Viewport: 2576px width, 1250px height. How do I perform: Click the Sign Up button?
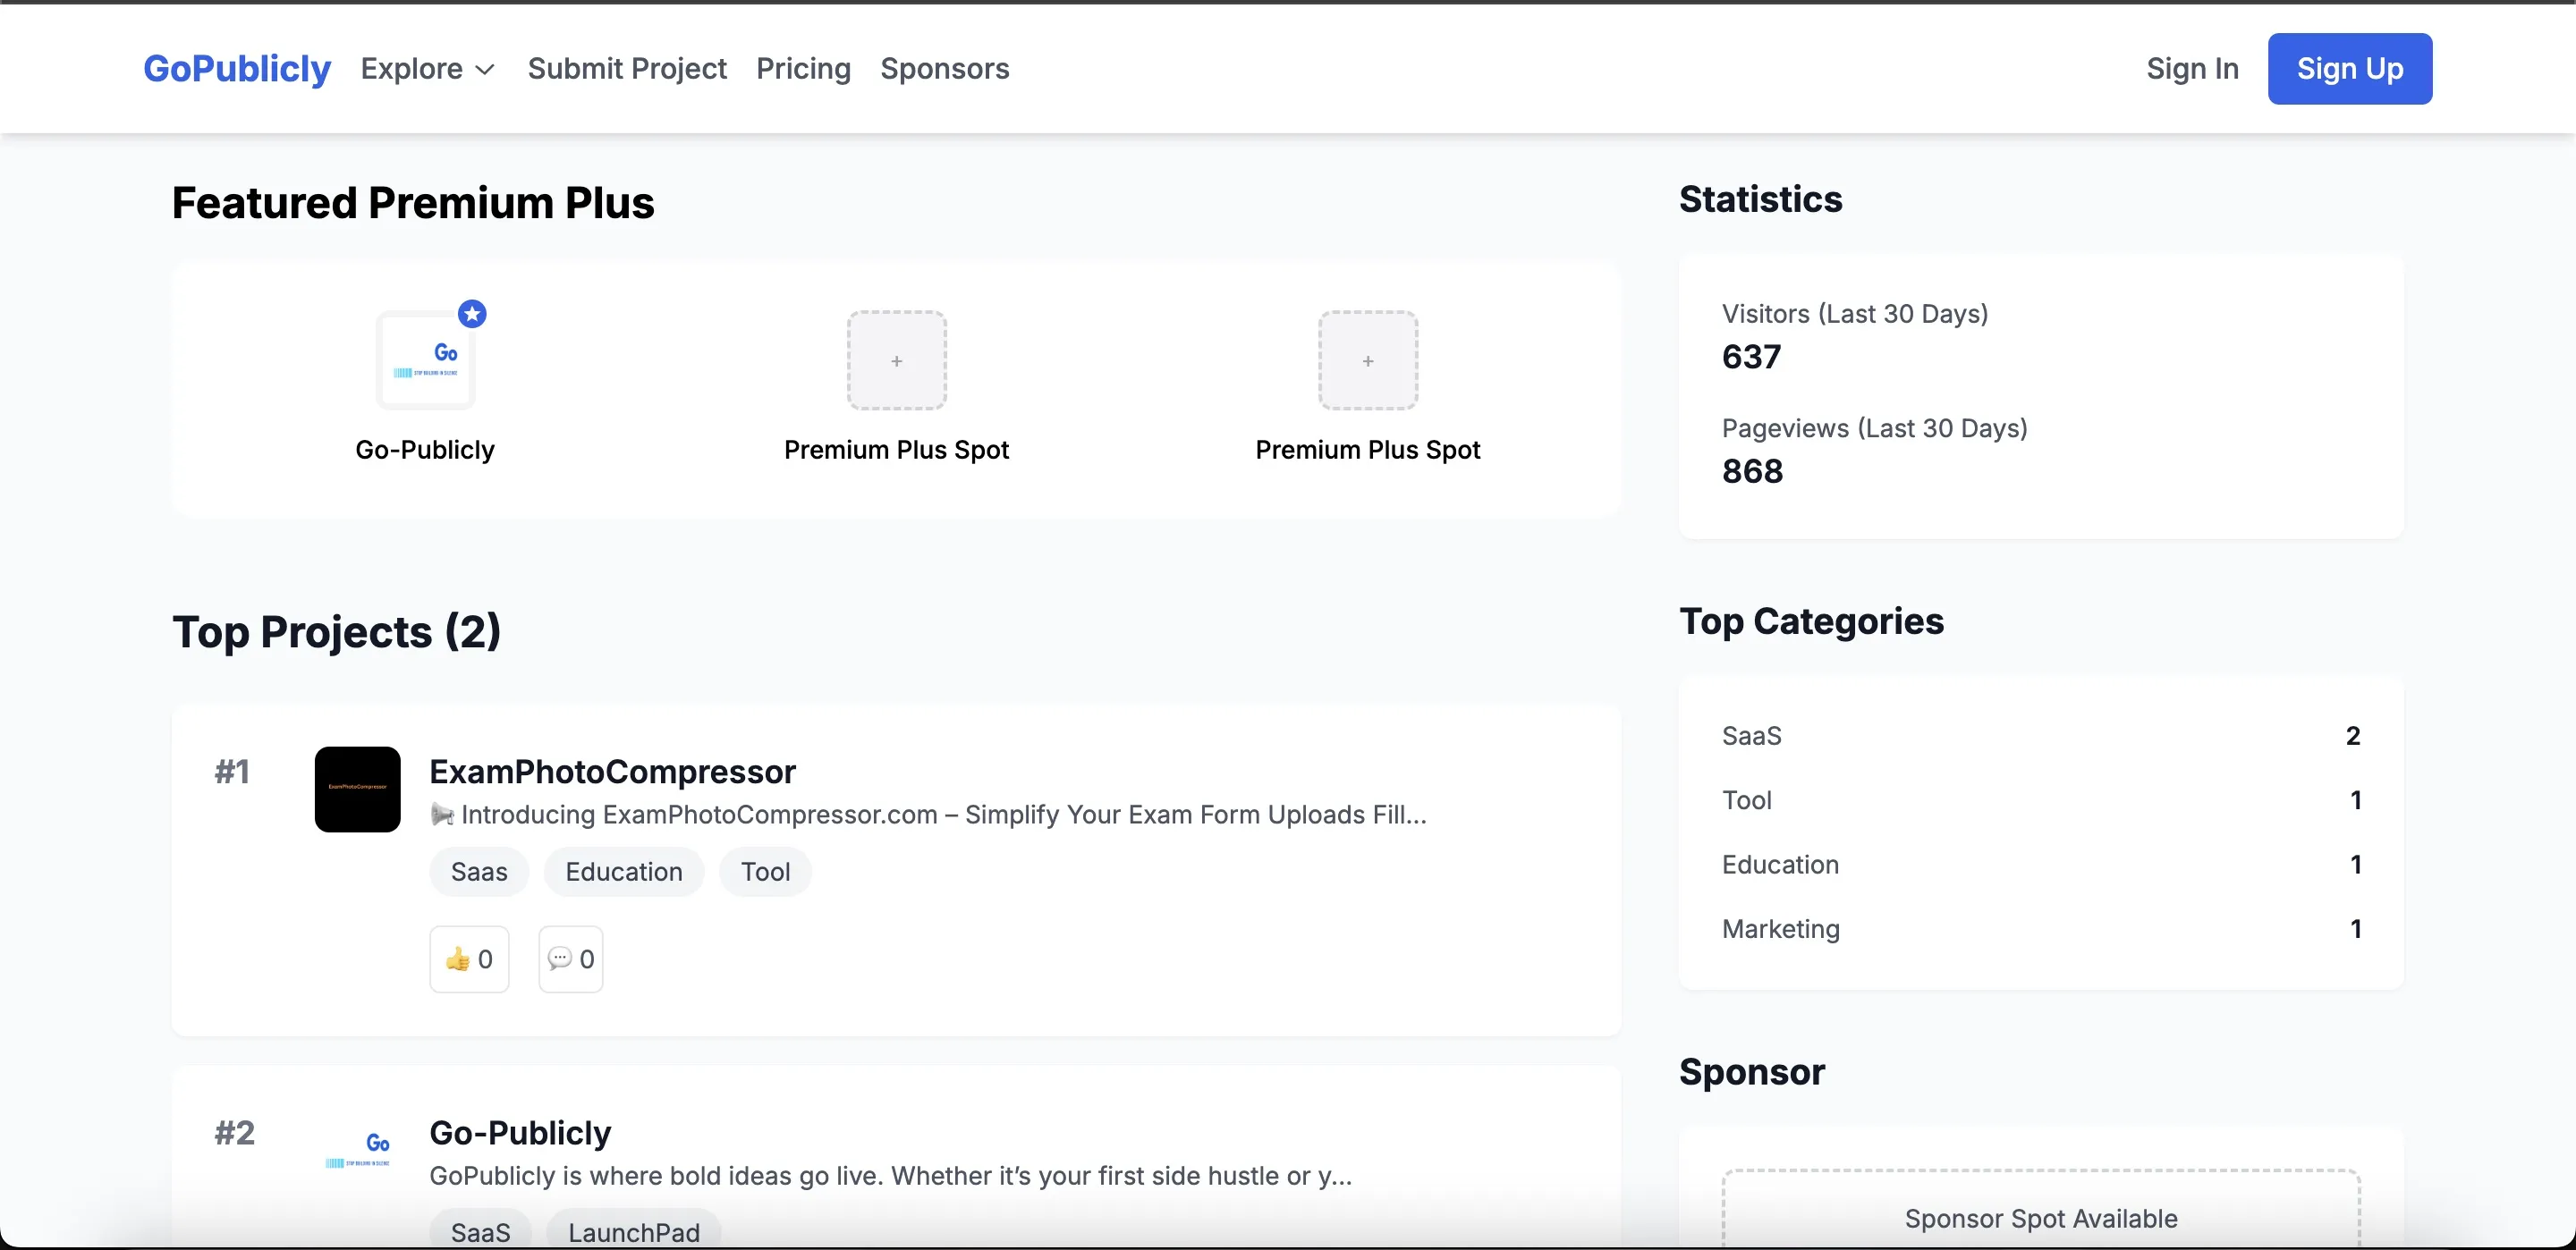[2349, 68]
